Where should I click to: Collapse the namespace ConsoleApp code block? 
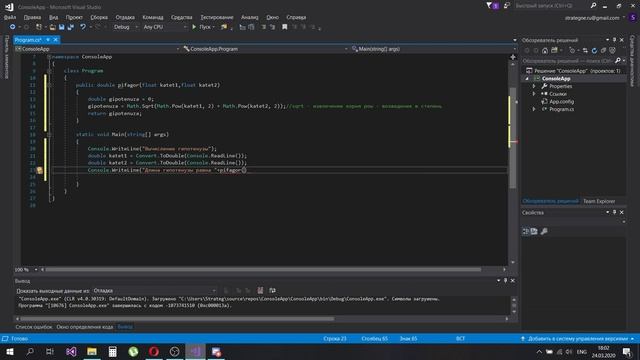[49, 57]
